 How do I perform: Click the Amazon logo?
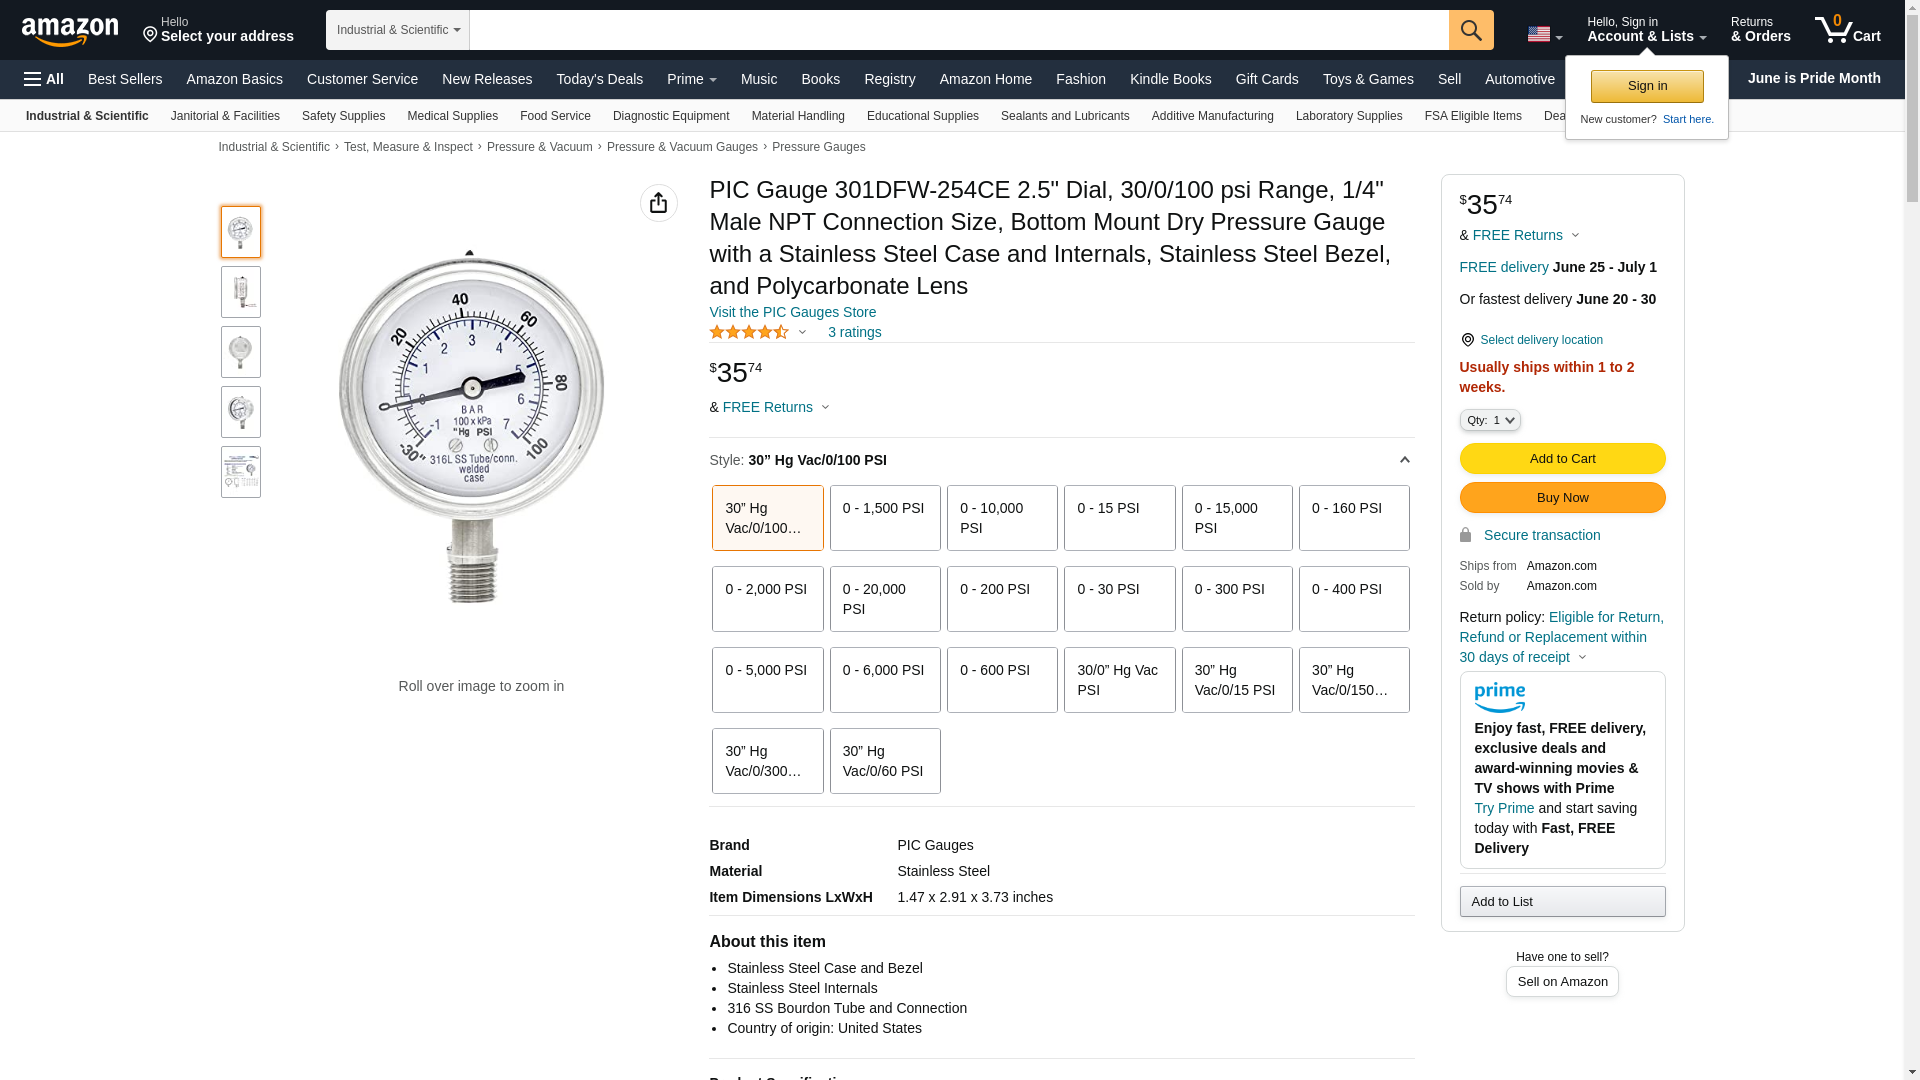coord(70,31)
